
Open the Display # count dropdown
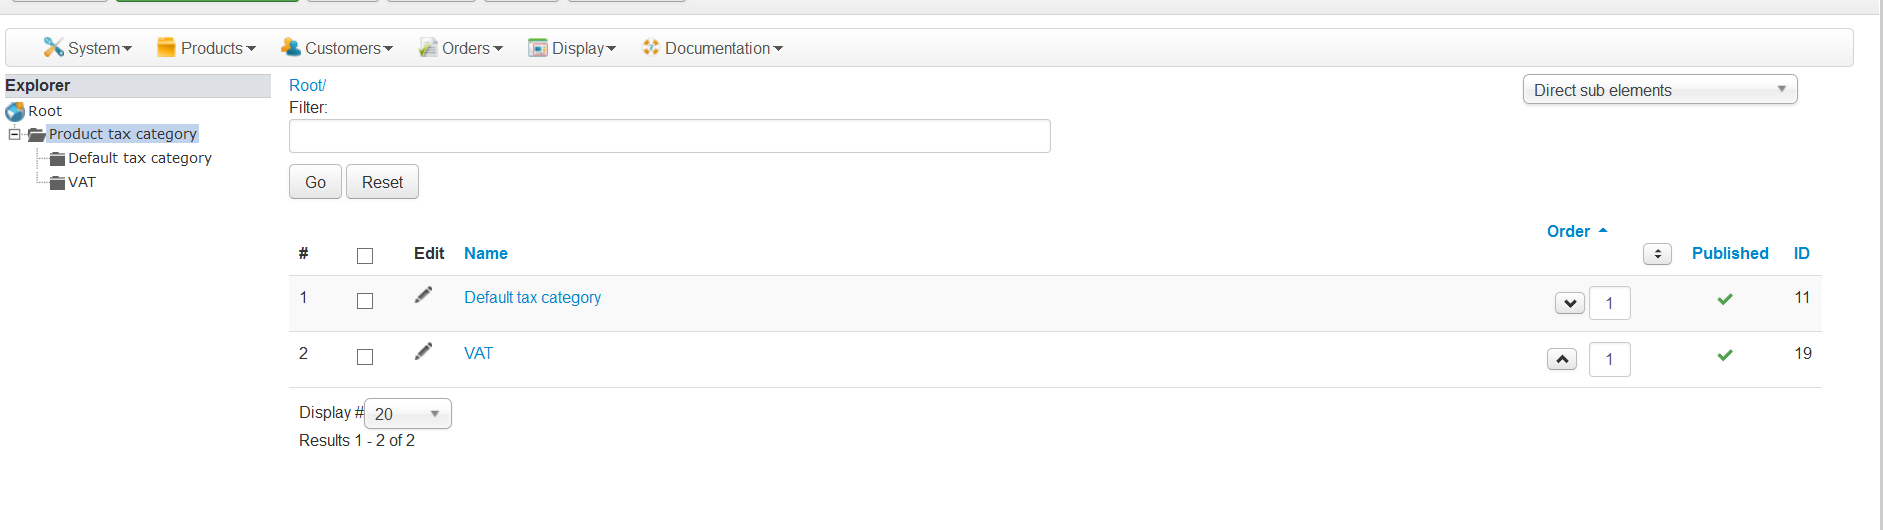408,414
